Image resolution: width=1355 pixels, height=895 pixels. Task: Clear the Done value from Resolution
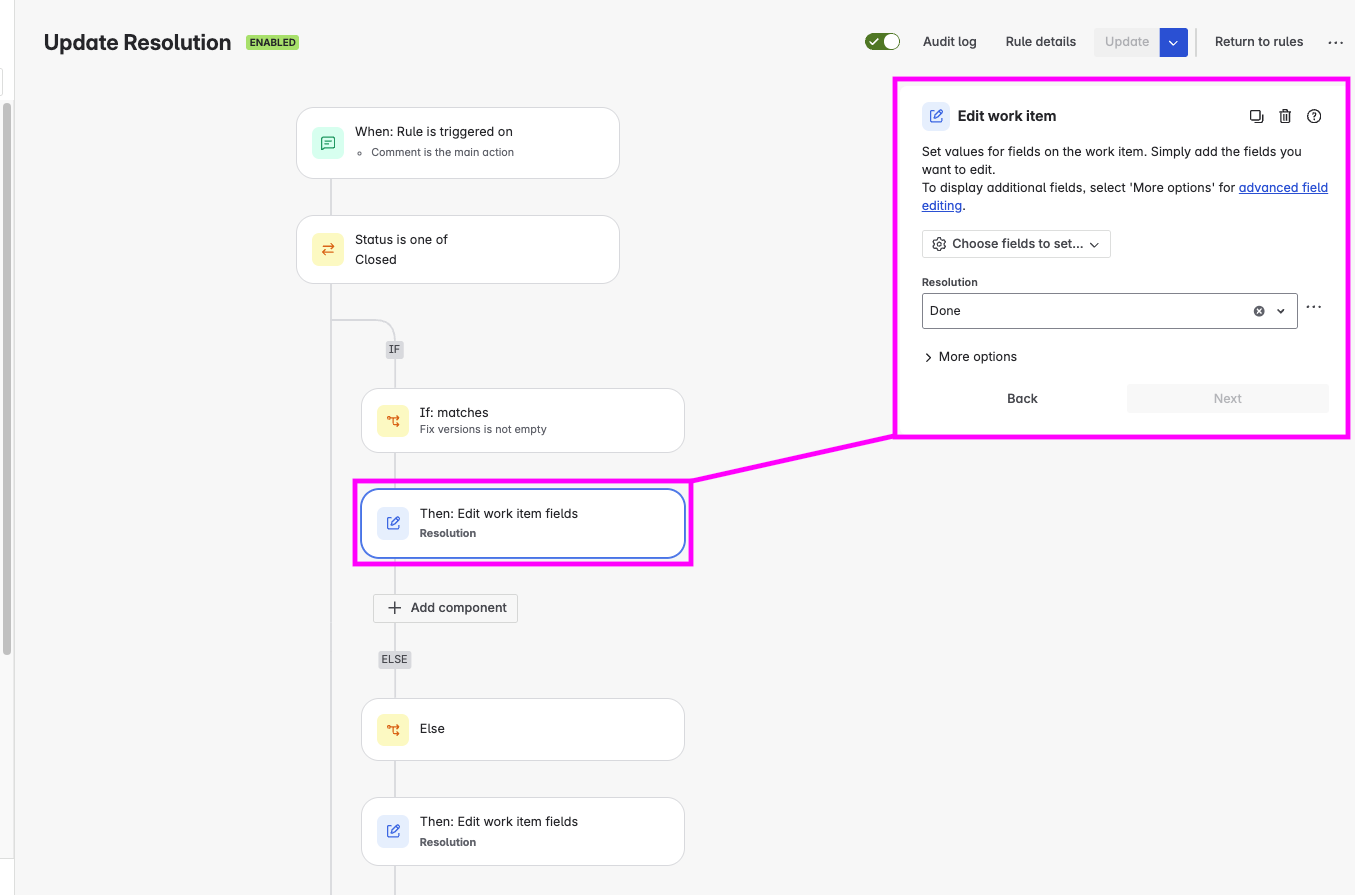[1259, 311]
